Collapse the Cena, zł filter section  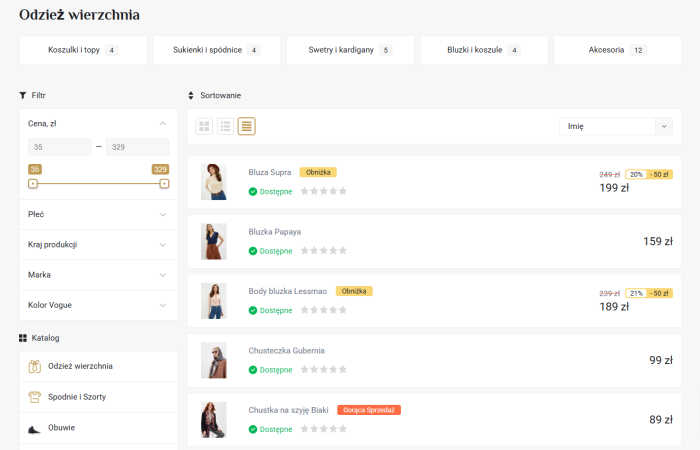point(162,124)
